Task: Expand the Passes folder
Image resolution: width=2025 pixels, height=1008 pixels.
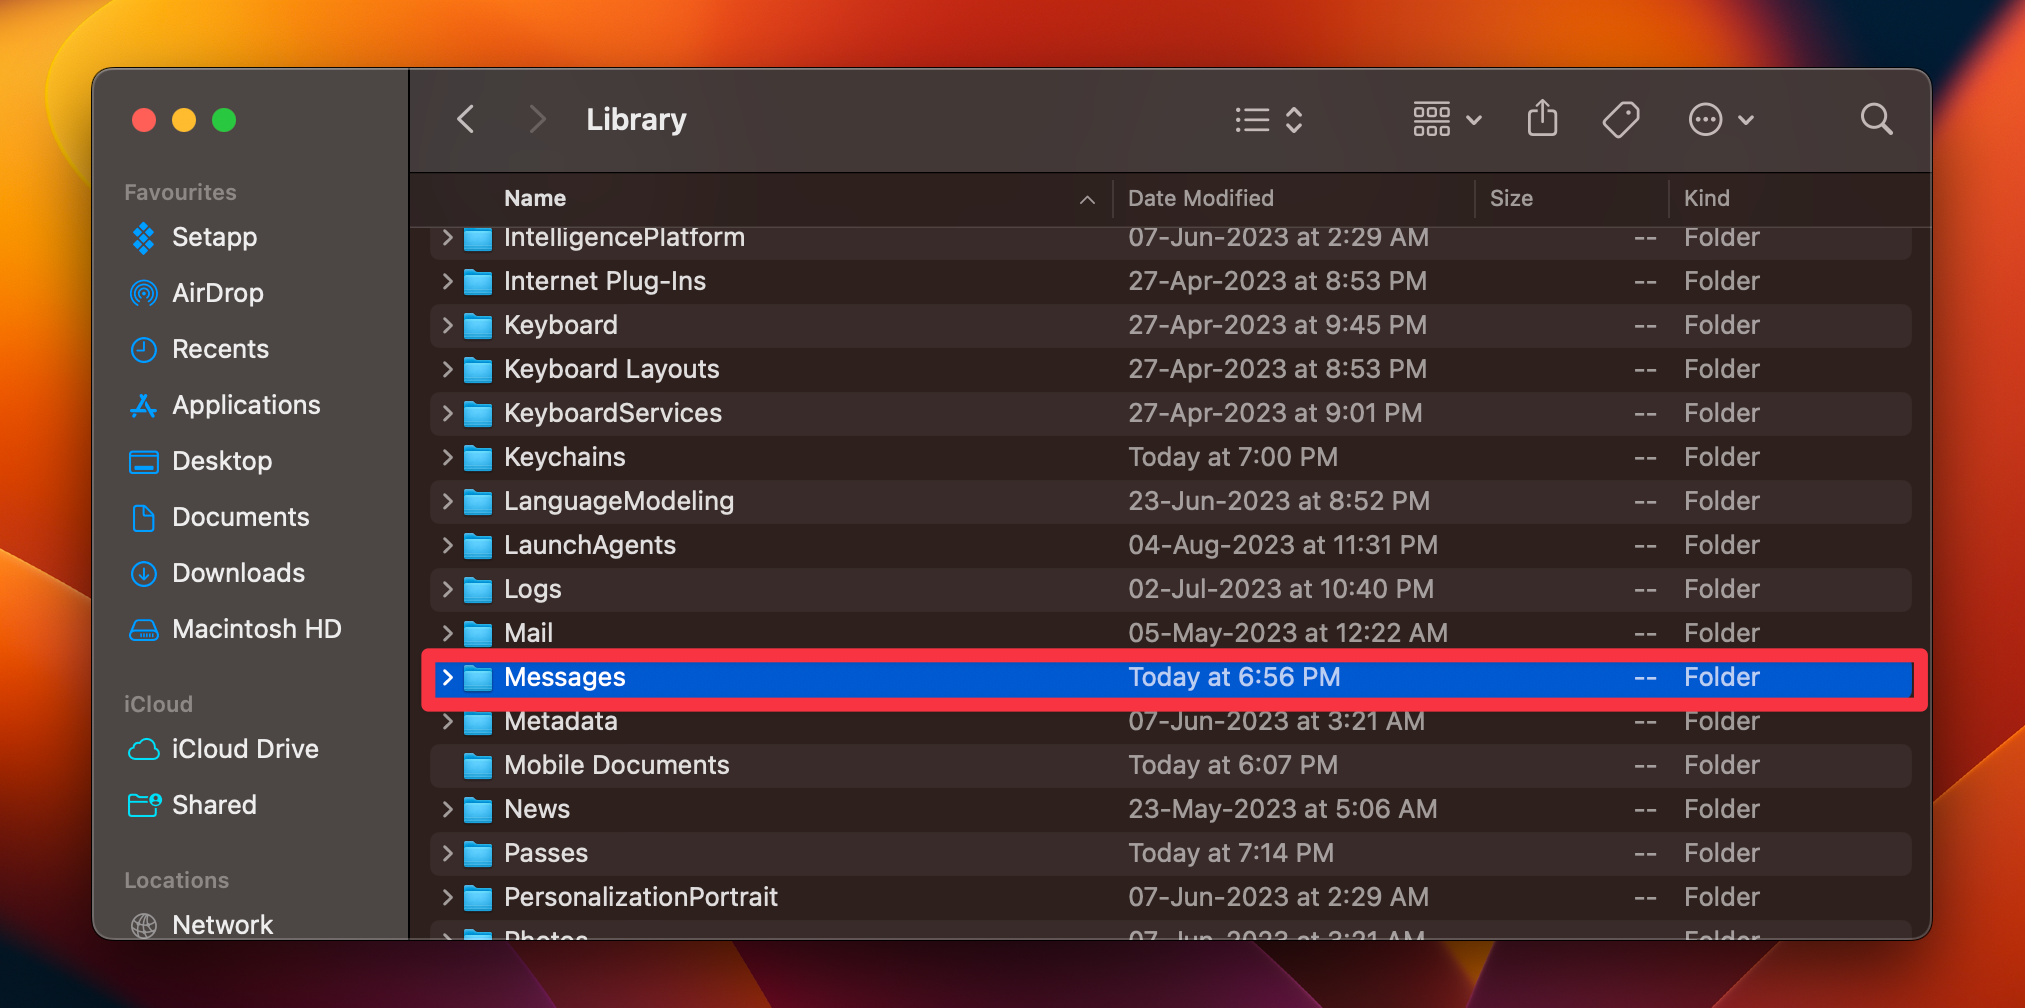Action: (x=447, y=853)
